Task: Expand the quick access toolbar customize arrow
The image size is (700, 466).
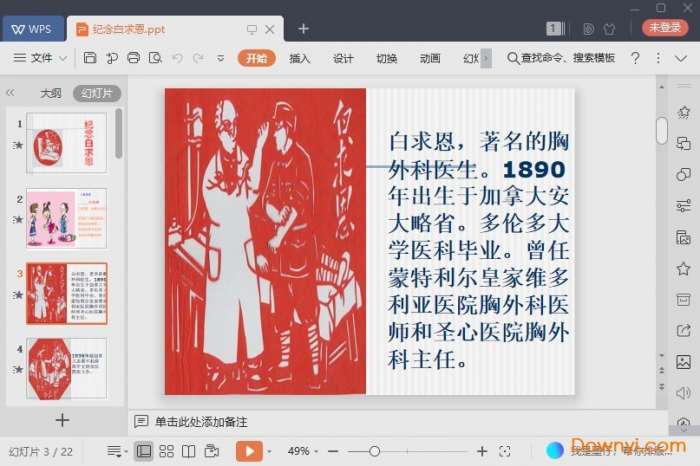Action: 221,58
